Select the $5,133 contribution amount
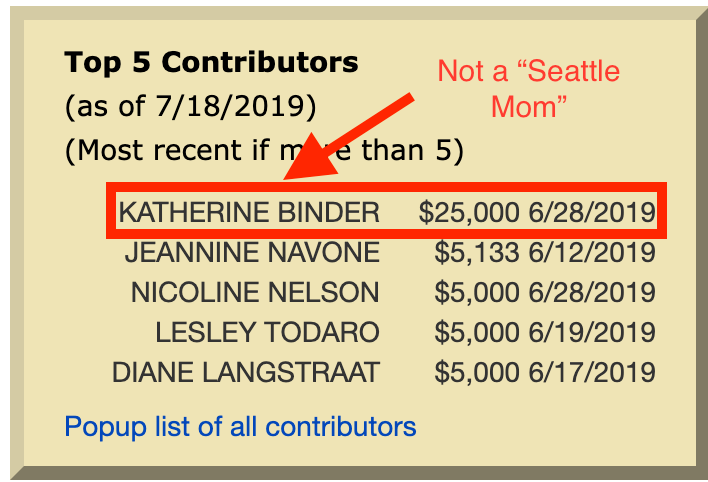Screen dimensions: 708x482 [477, 252]
